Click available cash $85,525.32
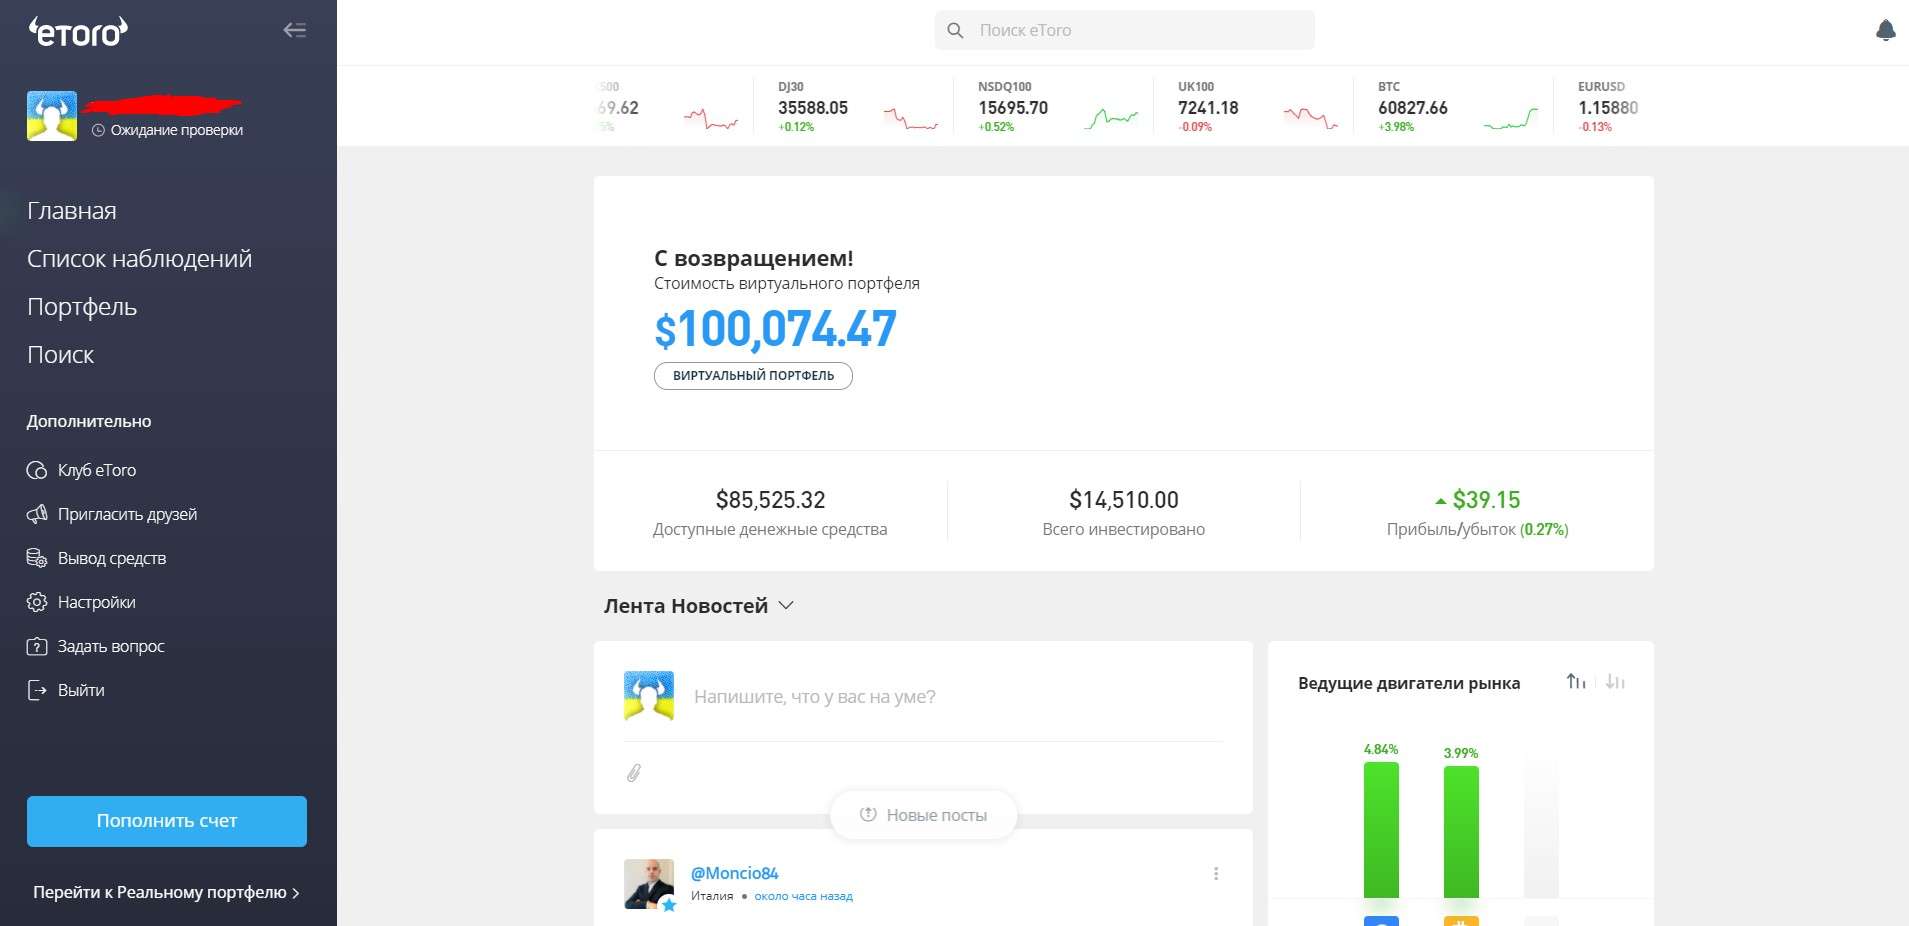This screenshot has width=1909, height=926. (x=770, y=500)
